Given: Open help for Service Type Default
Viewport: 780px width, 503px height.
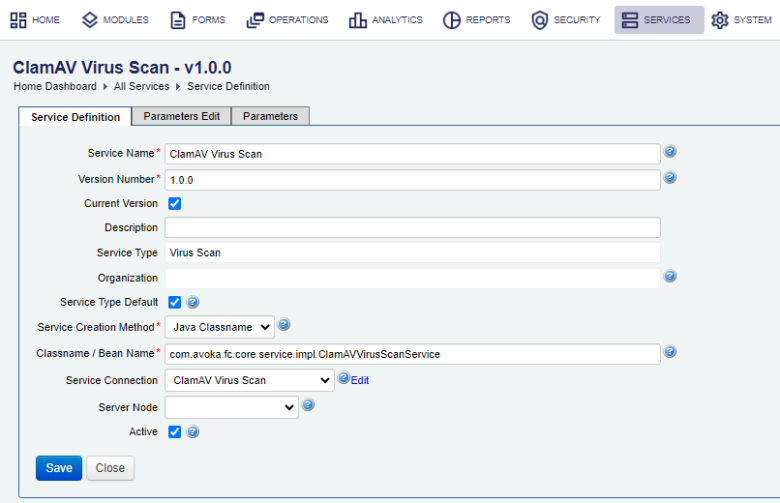Looking at the screenshot, I should pyautogui.click(x=193, y=302).
